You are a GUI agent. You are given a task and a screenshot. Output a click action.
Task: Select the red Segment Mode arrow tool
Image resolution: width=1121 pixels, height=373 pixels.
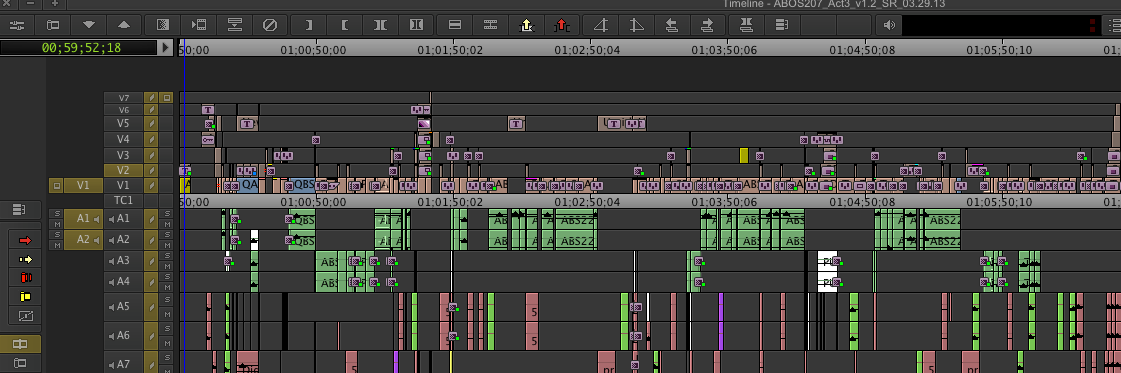25,240
